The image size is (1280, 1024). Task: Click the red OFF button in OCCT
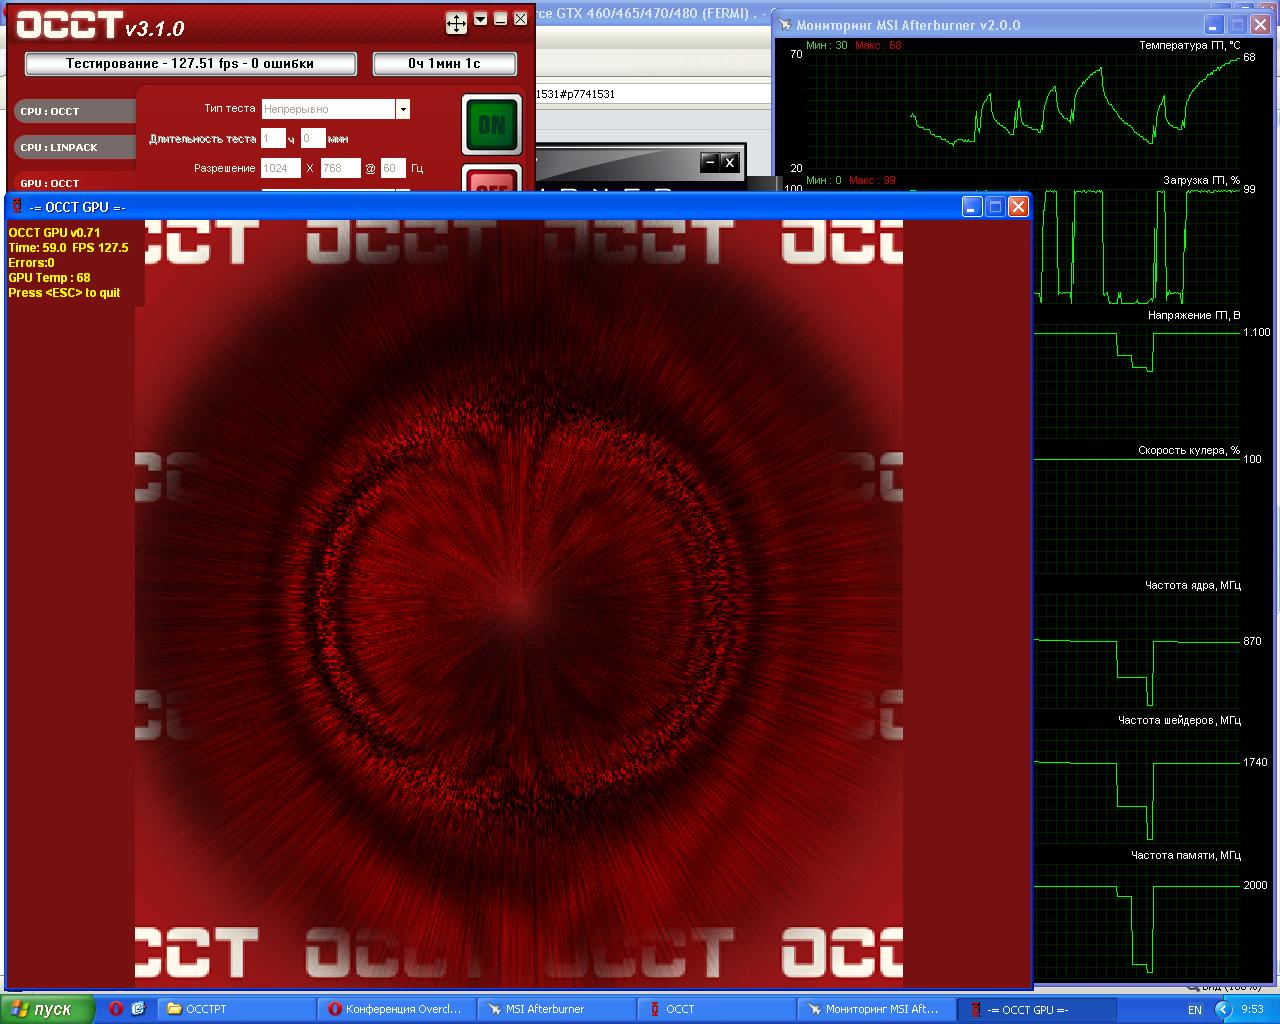coord(492,180)
